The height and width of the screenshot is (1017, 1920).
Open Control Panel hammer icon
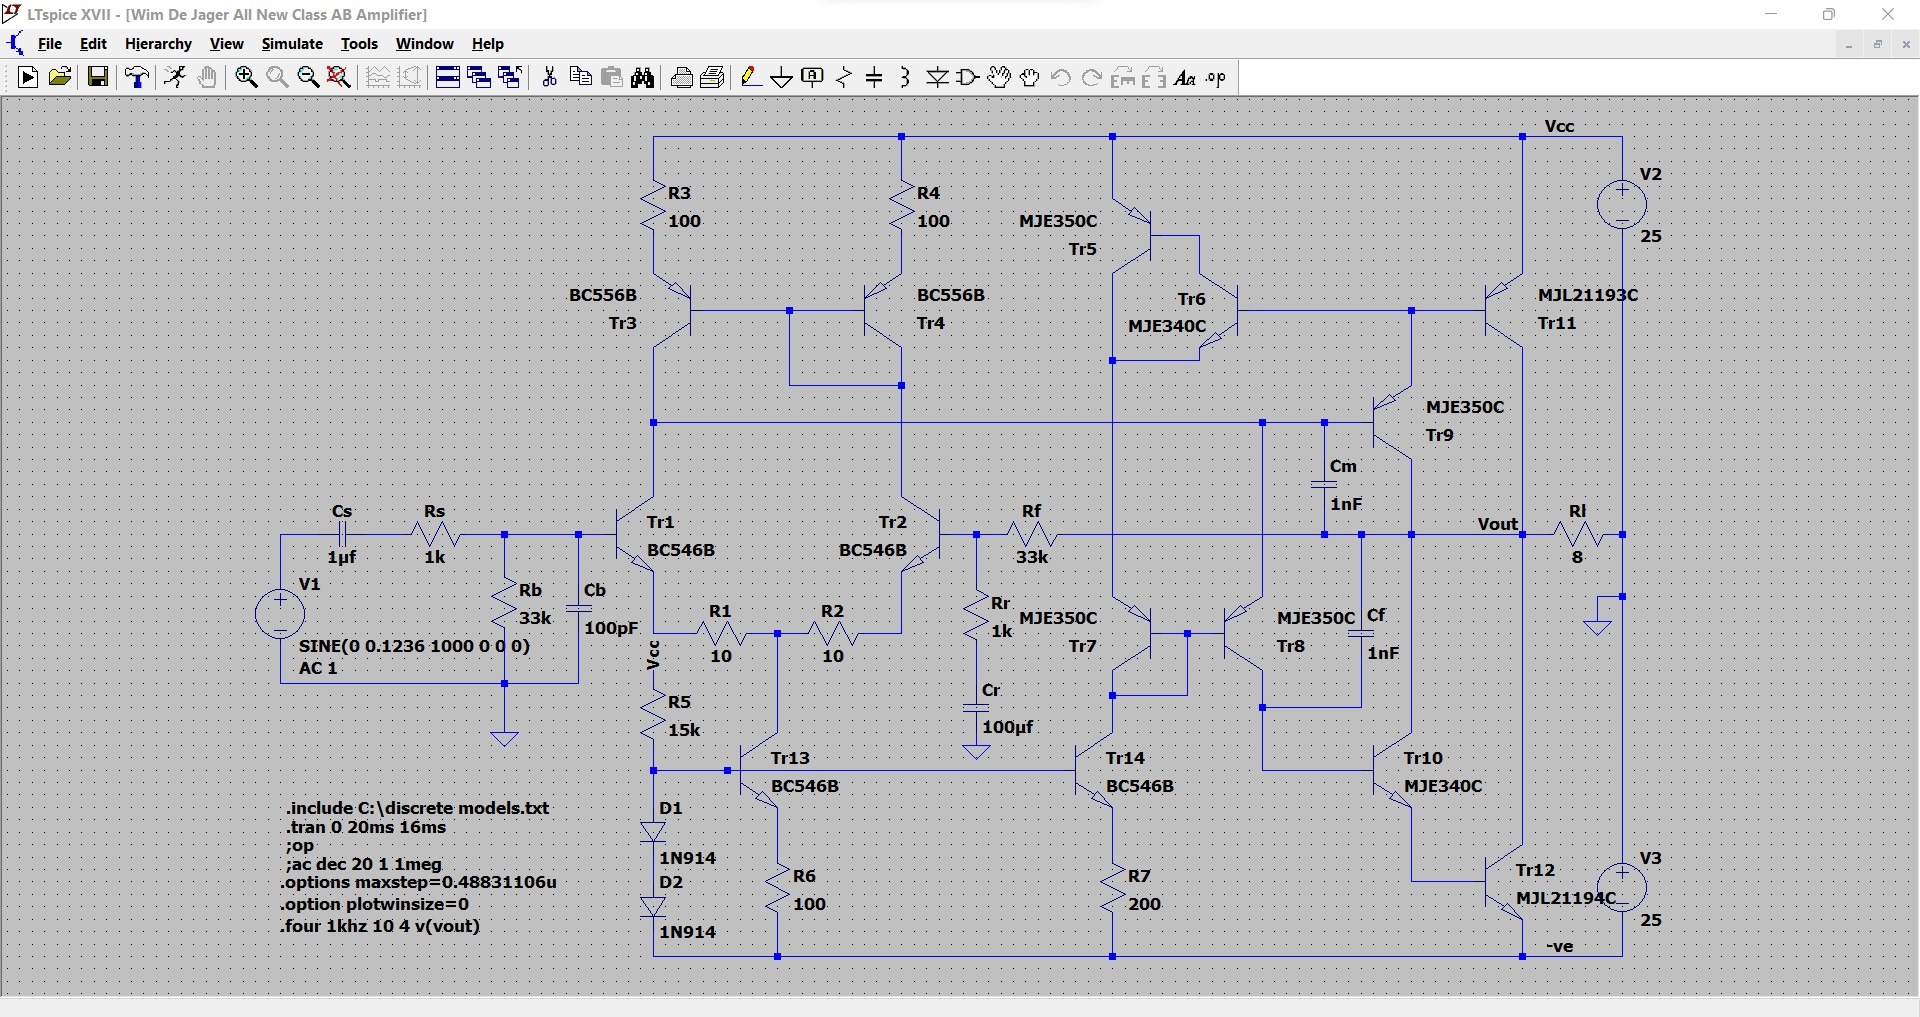pos(137,78)
